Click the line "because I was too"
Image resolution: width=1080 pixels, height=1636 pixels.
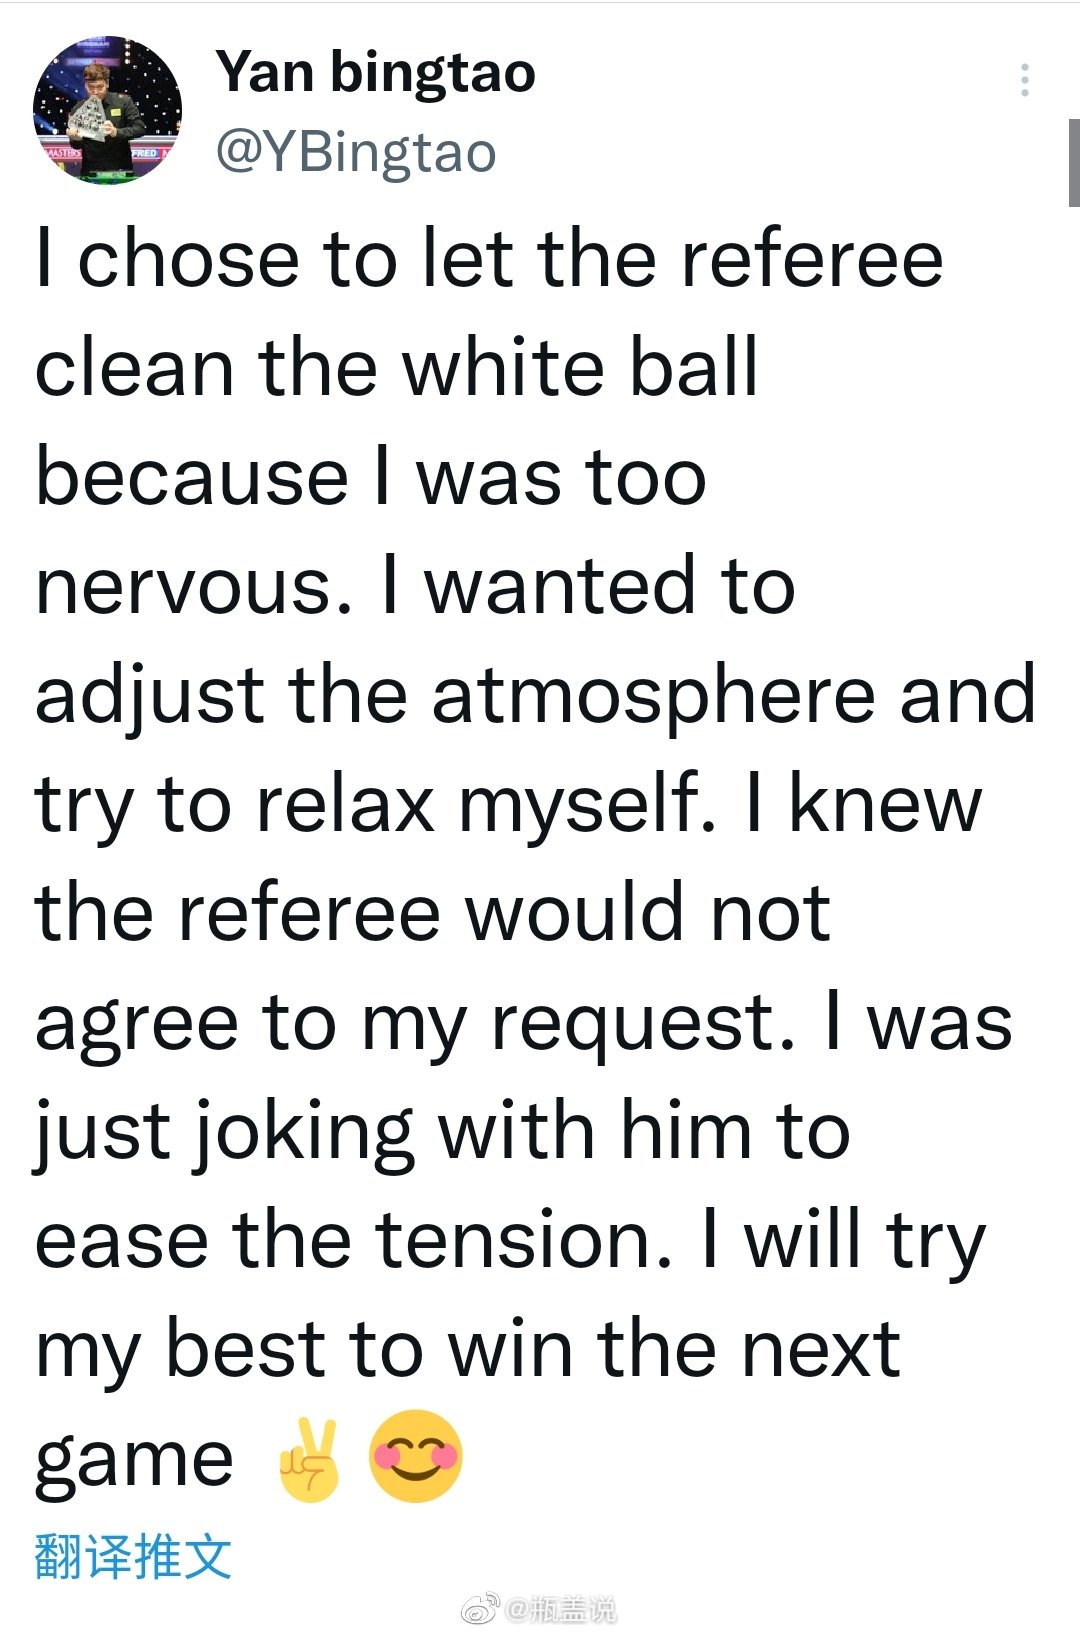tap(371, 477)
